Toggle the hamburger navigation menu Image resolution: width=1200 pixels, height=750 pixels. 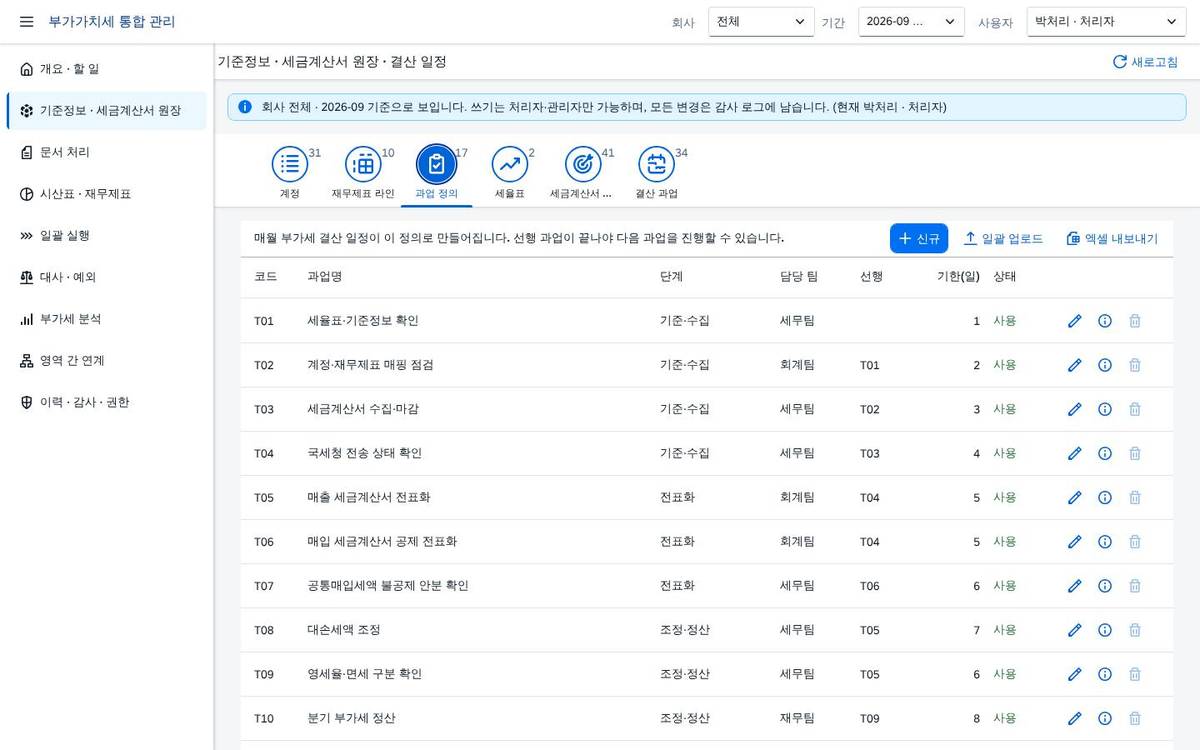[x=26, y=21]
